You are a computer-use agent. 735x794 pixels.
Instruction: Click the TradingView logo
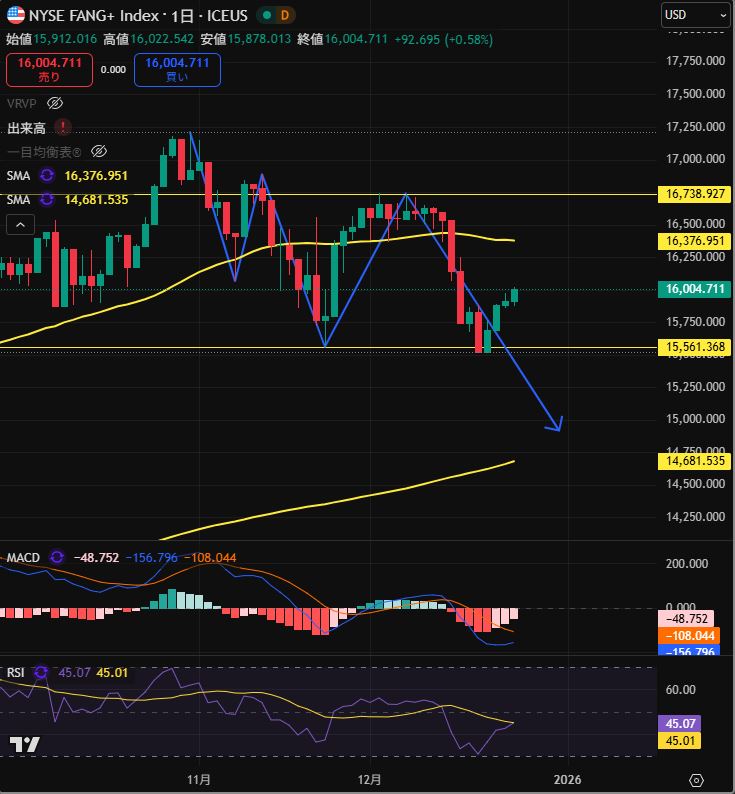[24, 744]
